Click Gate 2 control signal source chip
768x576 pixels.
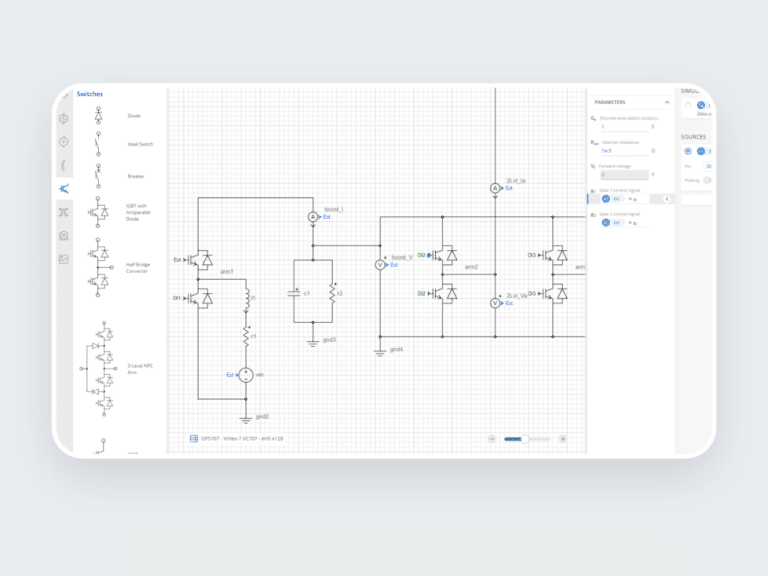tap(612, 223)
